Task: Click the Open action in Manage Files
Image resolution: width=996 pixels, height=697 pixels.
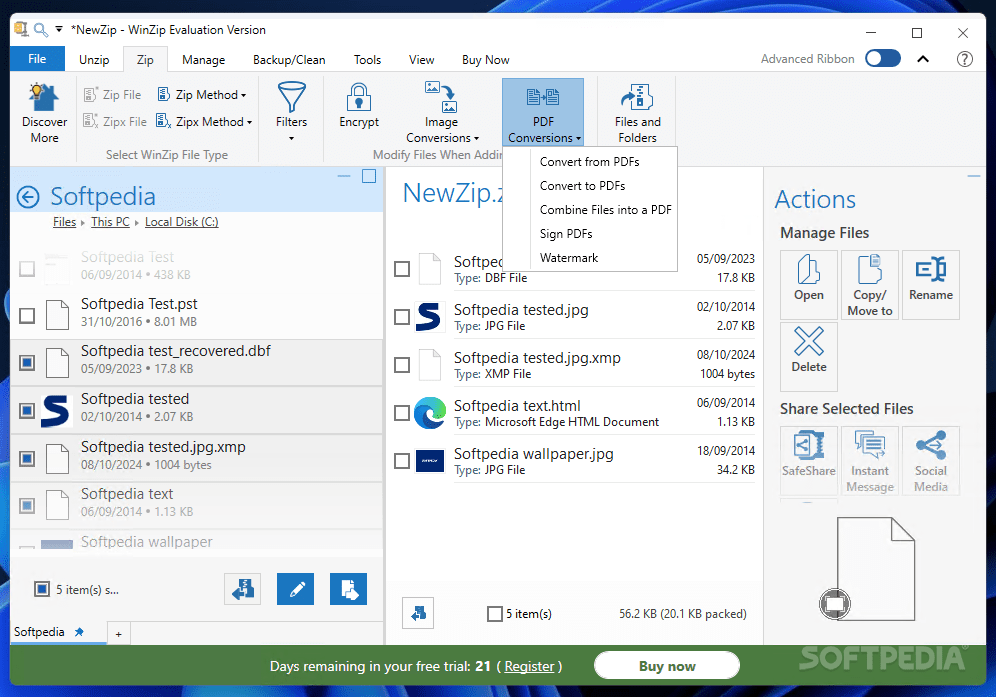Action: 809,284
